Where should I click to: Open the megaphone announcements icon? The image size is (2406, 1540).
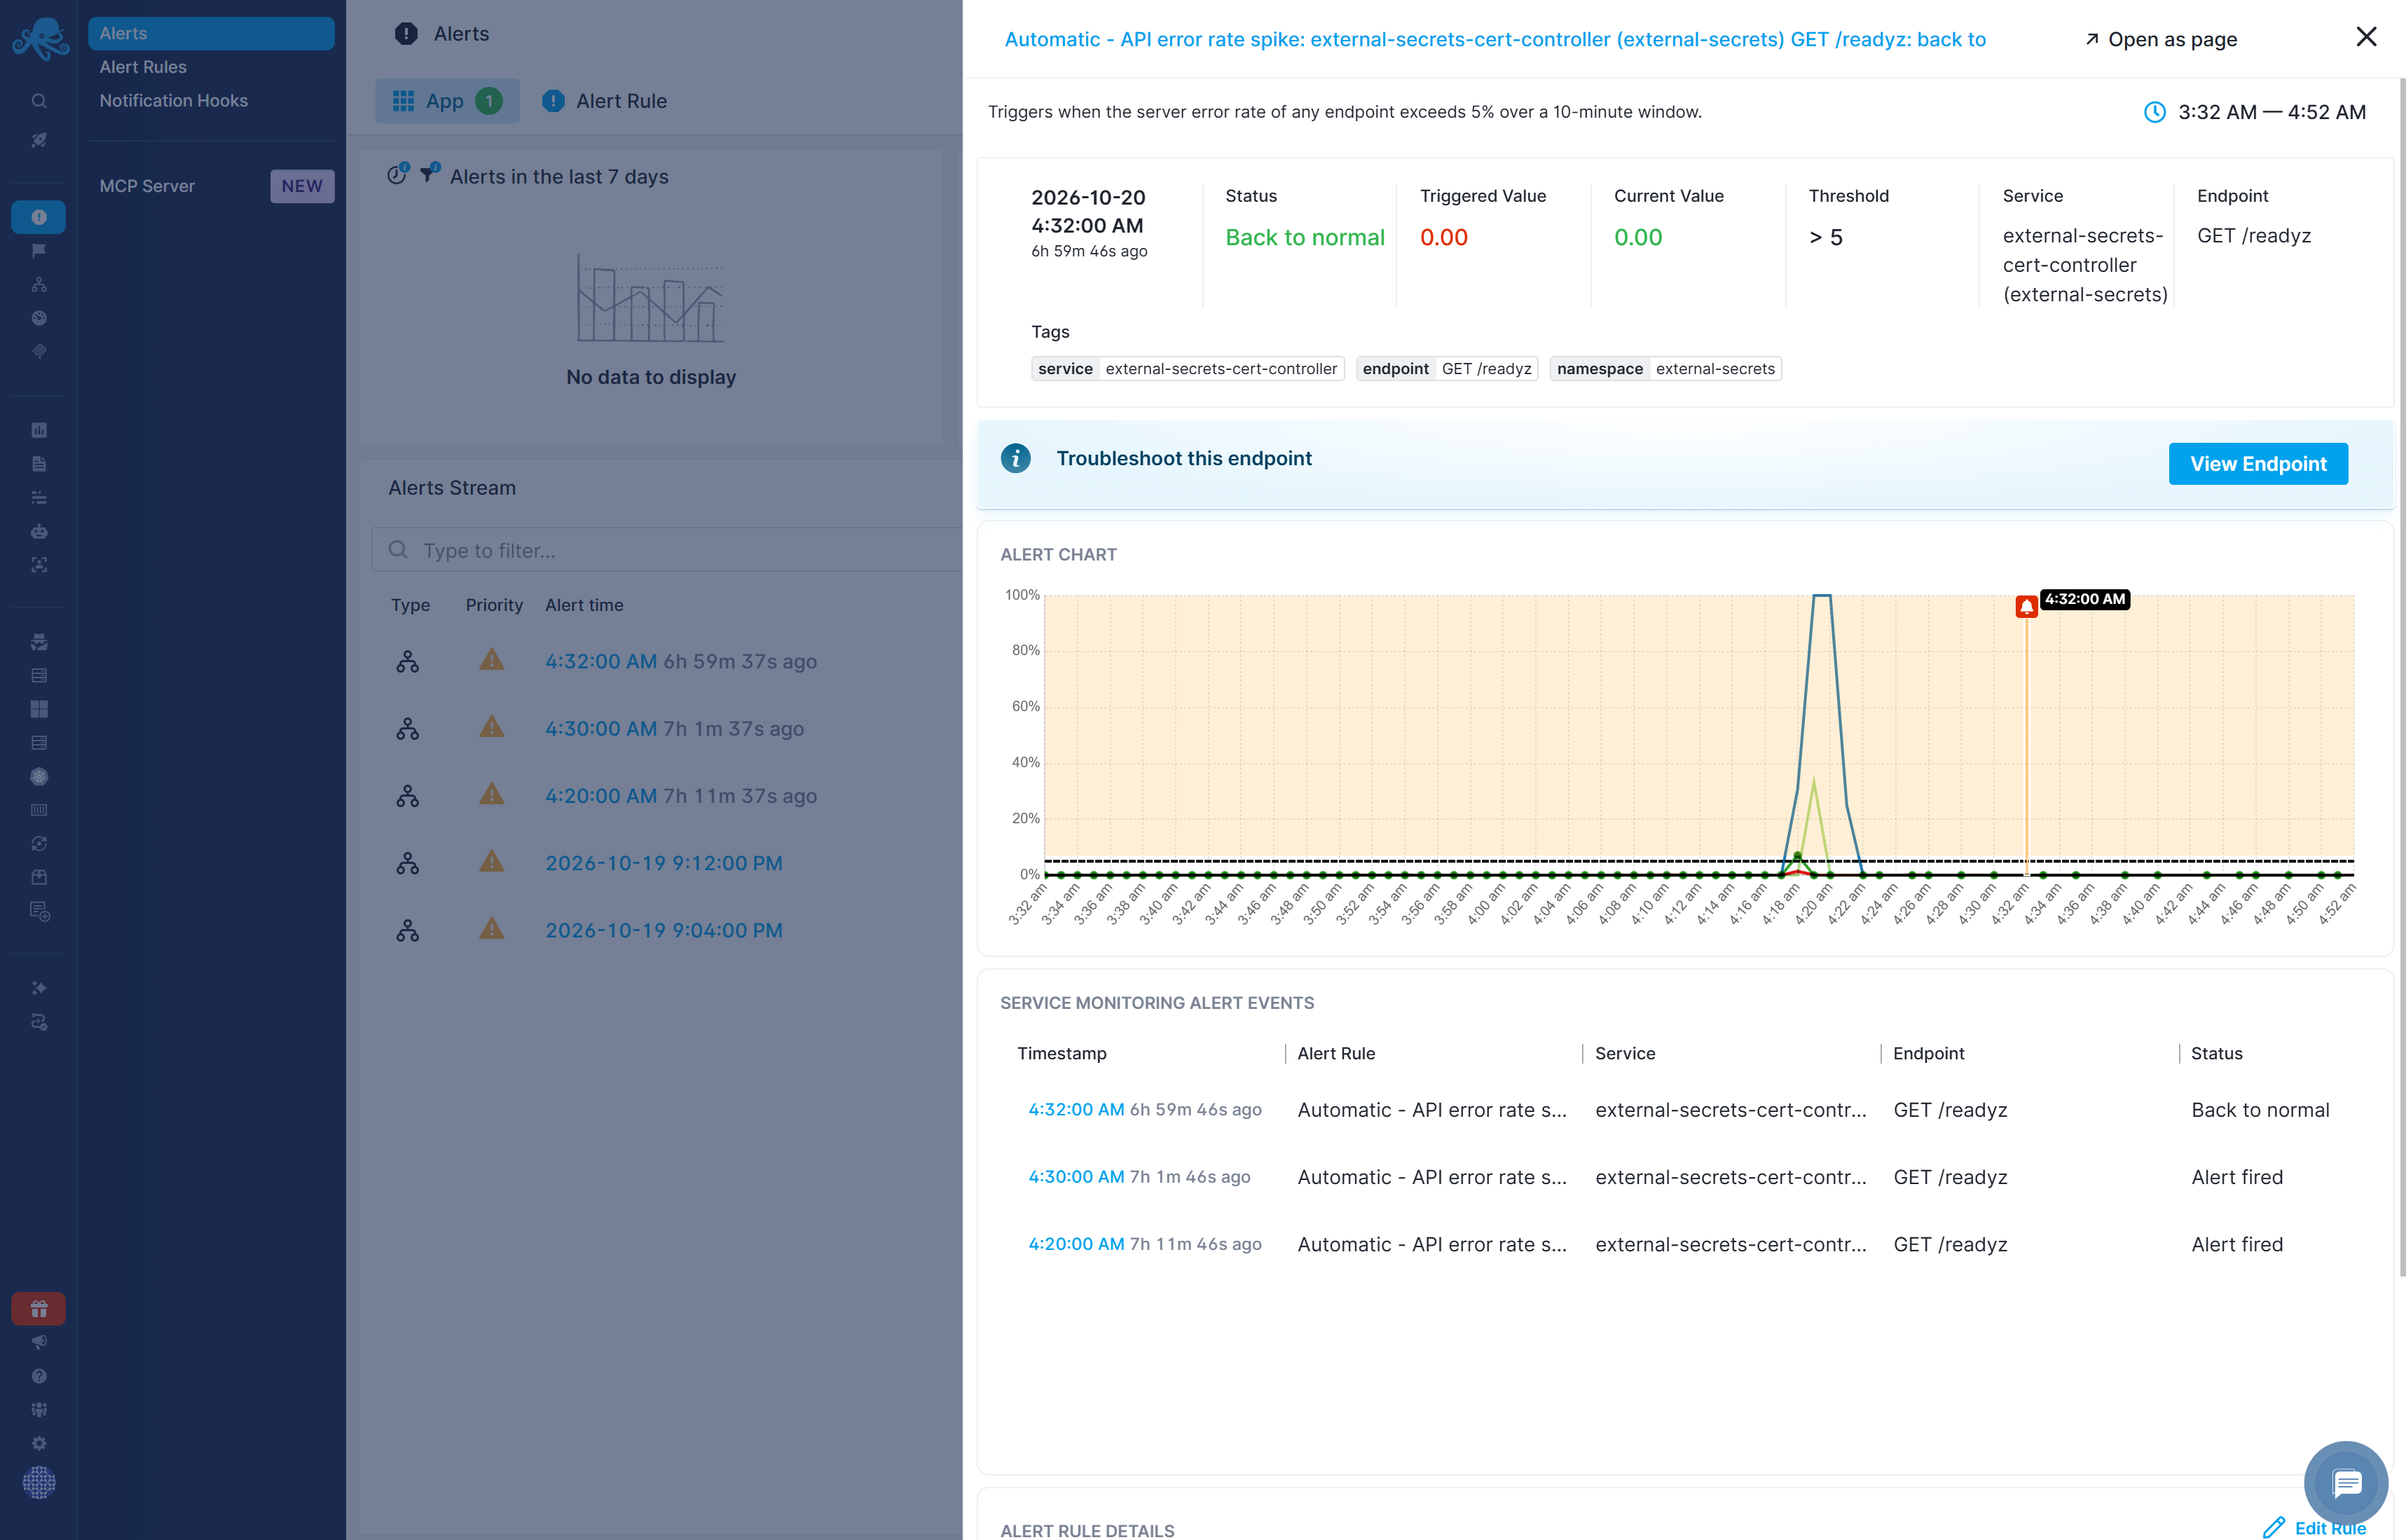[39, 1342]
